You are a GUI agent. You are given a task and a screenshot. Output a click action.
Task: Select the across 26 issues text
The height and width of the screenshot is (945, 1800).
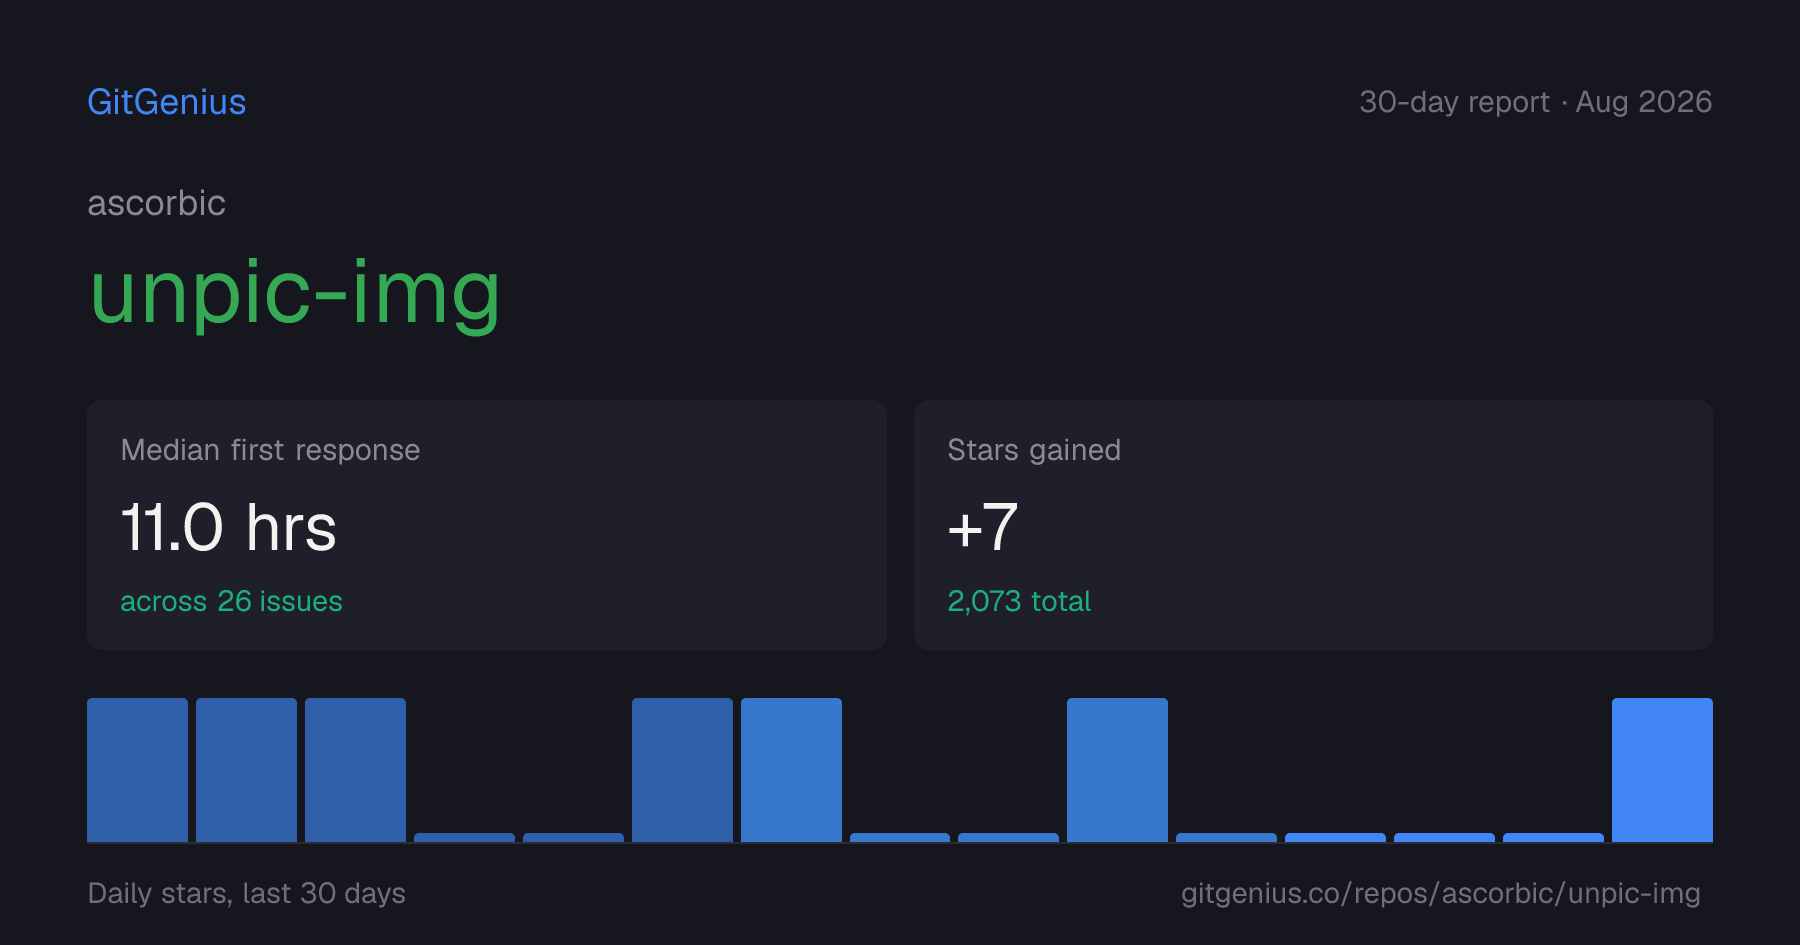(231, 601)
